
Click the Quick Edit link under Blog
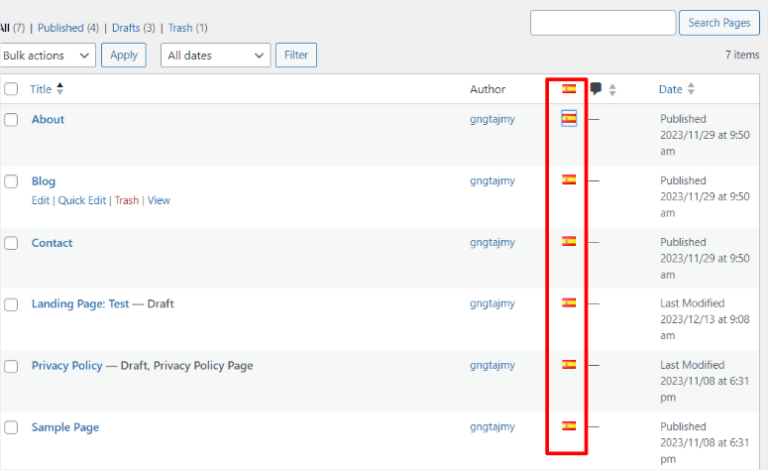pyautogui.click(x=82, y=200)
